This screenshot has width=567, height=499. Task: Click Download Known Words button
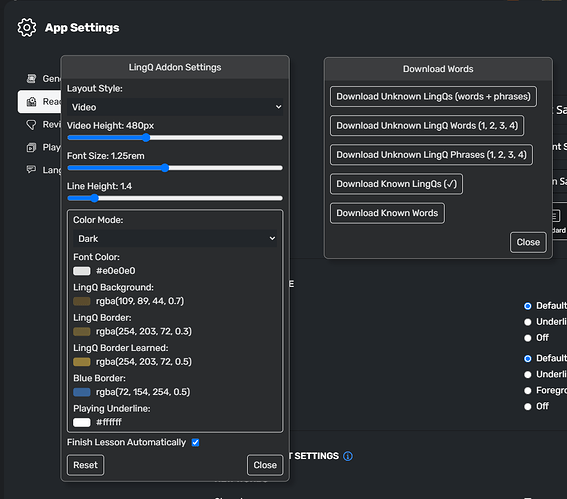(387, 213)
